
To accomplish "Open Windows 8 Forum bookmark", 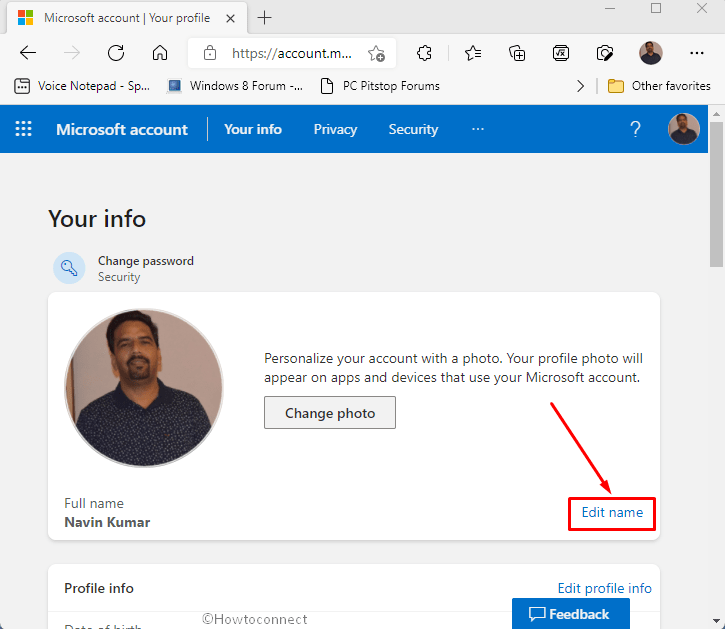I will click(x=235, y=86).
